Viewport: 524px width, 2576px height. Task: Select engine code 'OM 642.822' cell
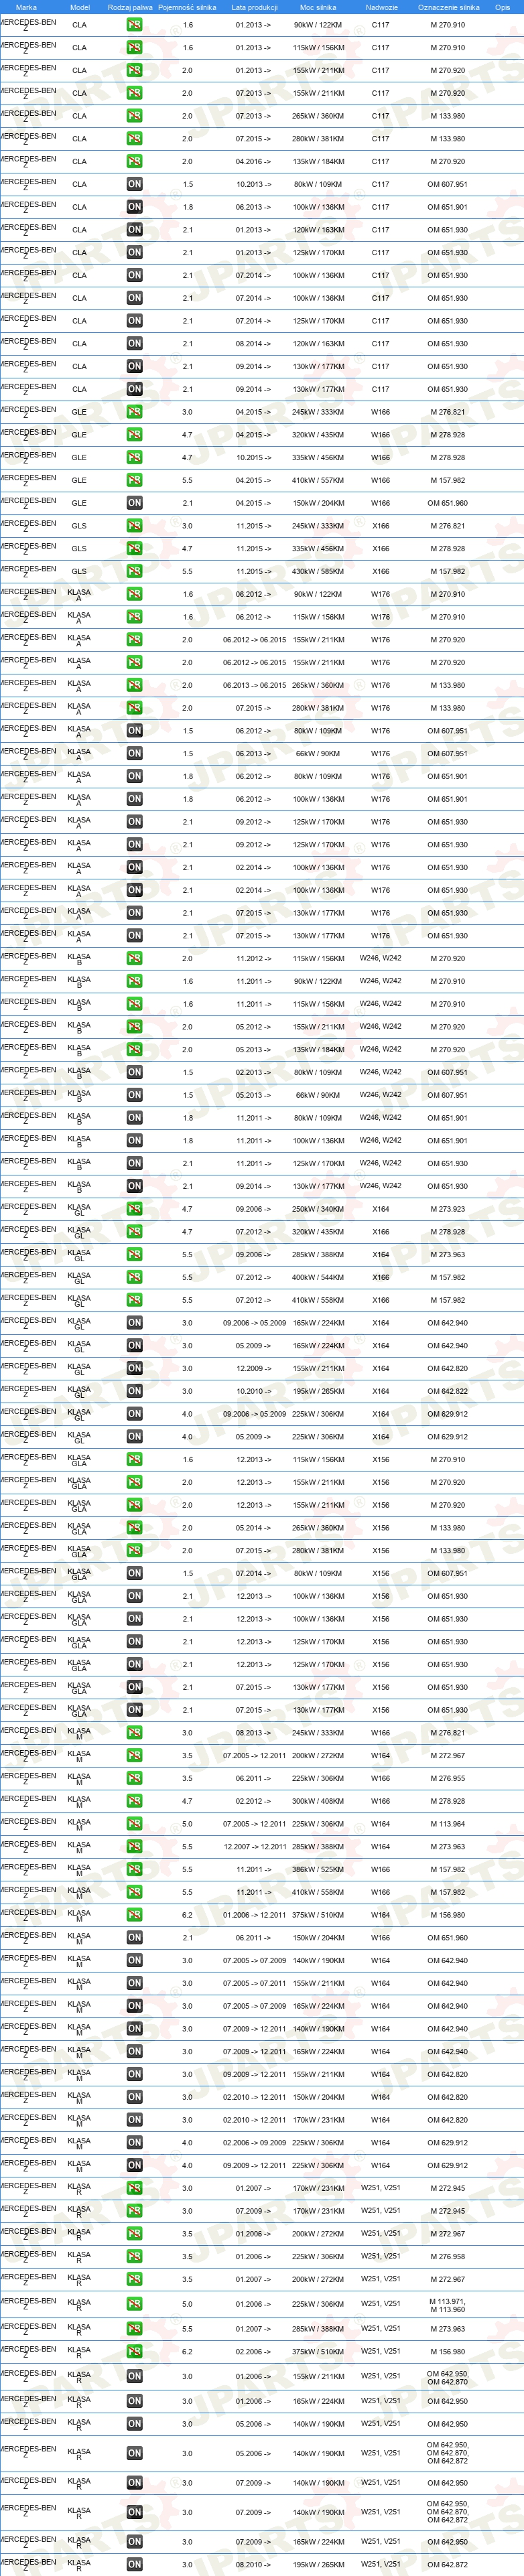click(447, 1391)
